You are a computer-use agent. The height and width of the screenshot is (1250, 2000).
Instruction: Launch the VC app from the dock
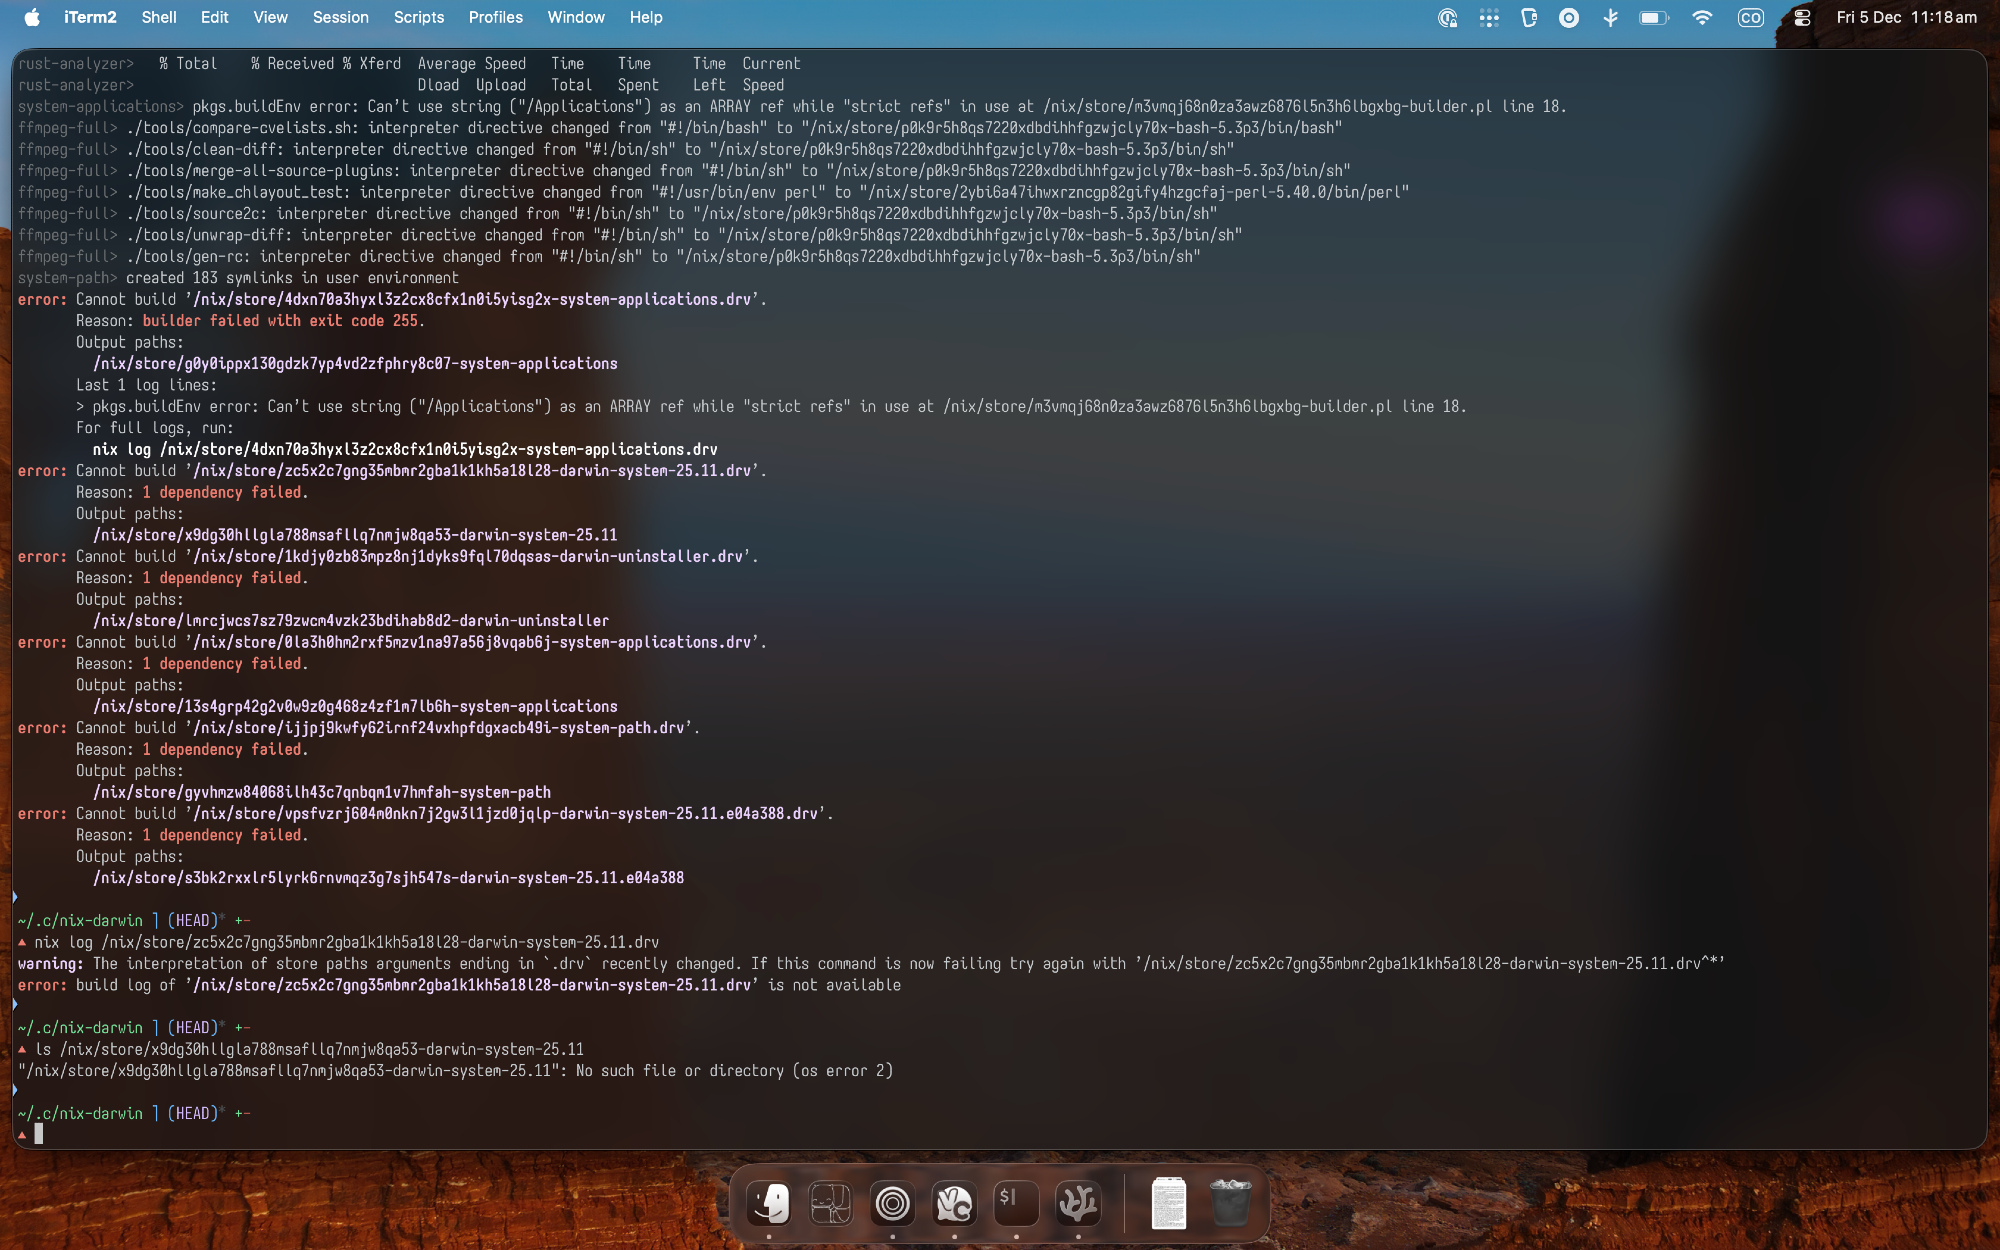click(x=954, y=1203)
